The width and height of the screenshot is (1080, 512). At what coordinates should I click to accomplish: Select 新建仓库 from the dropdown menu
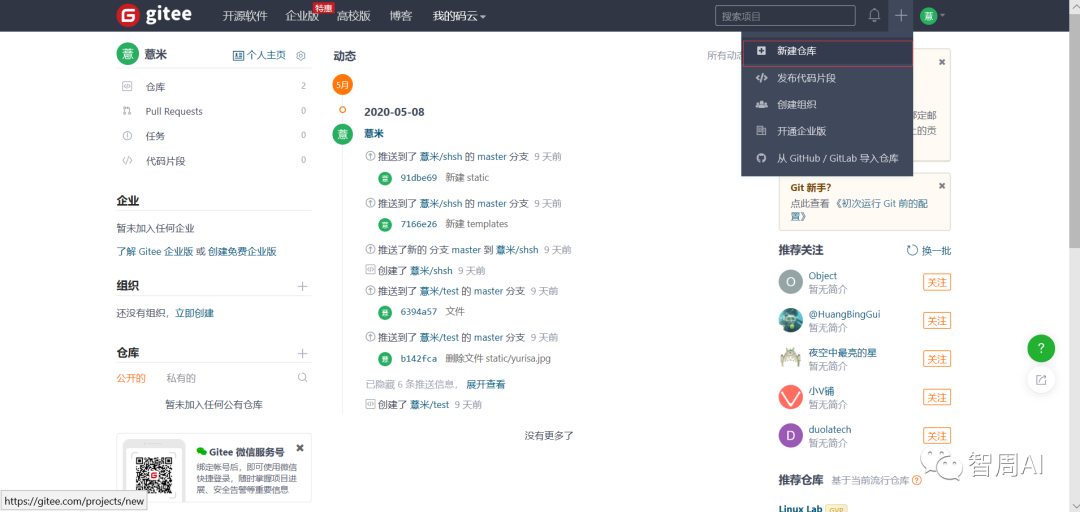tap(827, 51)
